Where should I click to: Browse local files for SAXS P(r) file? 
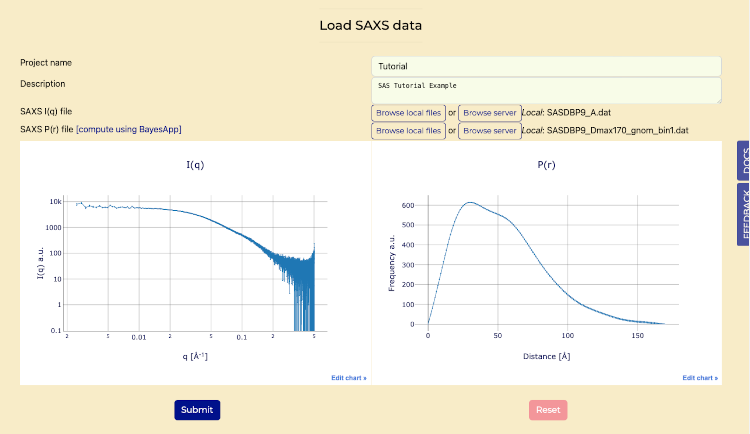pos(408,131)
